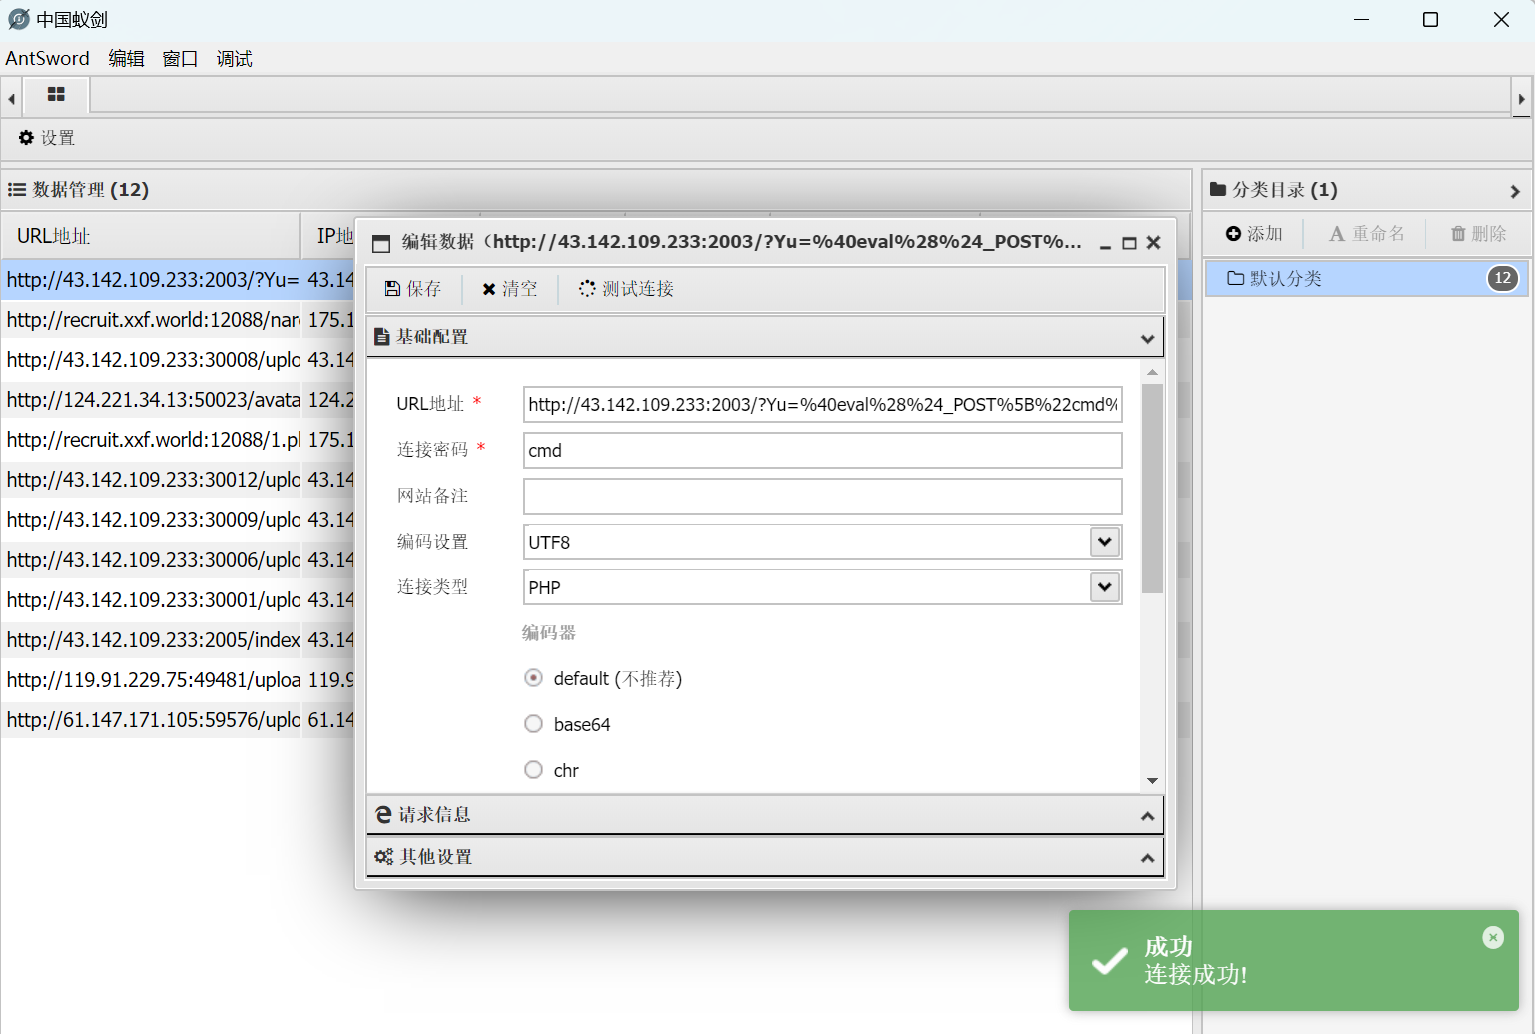
Task: Select the base64 encoder
Action: point(534,724)
